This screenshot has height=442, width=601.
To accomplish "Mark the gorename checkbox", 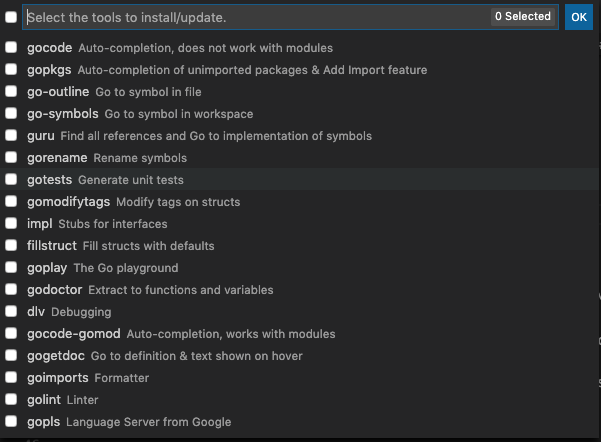I will [11, 157].
